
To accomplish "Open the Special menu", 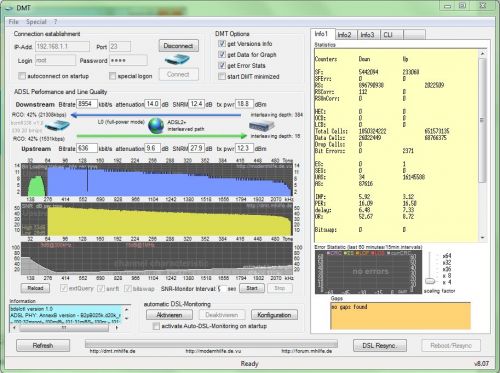I will click(36, 22).
